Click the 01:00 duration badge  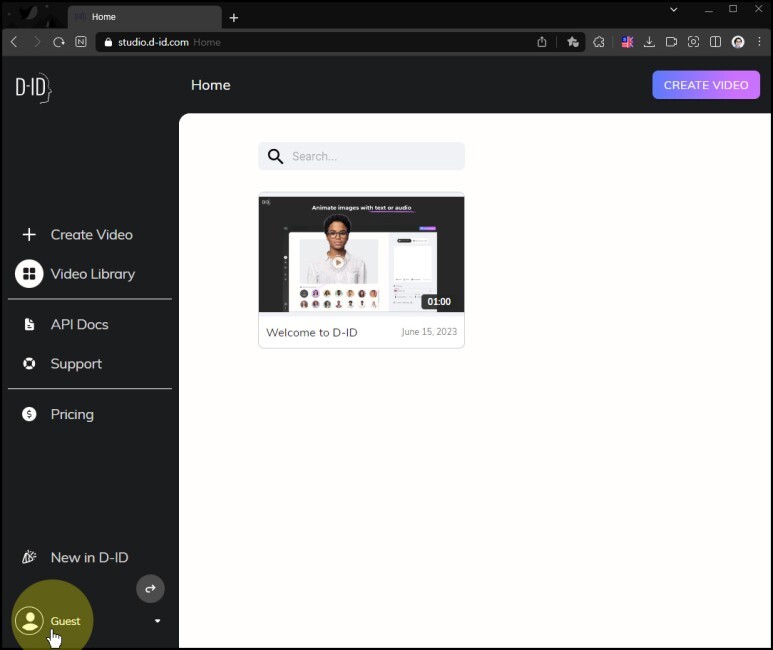click(439, 301)
